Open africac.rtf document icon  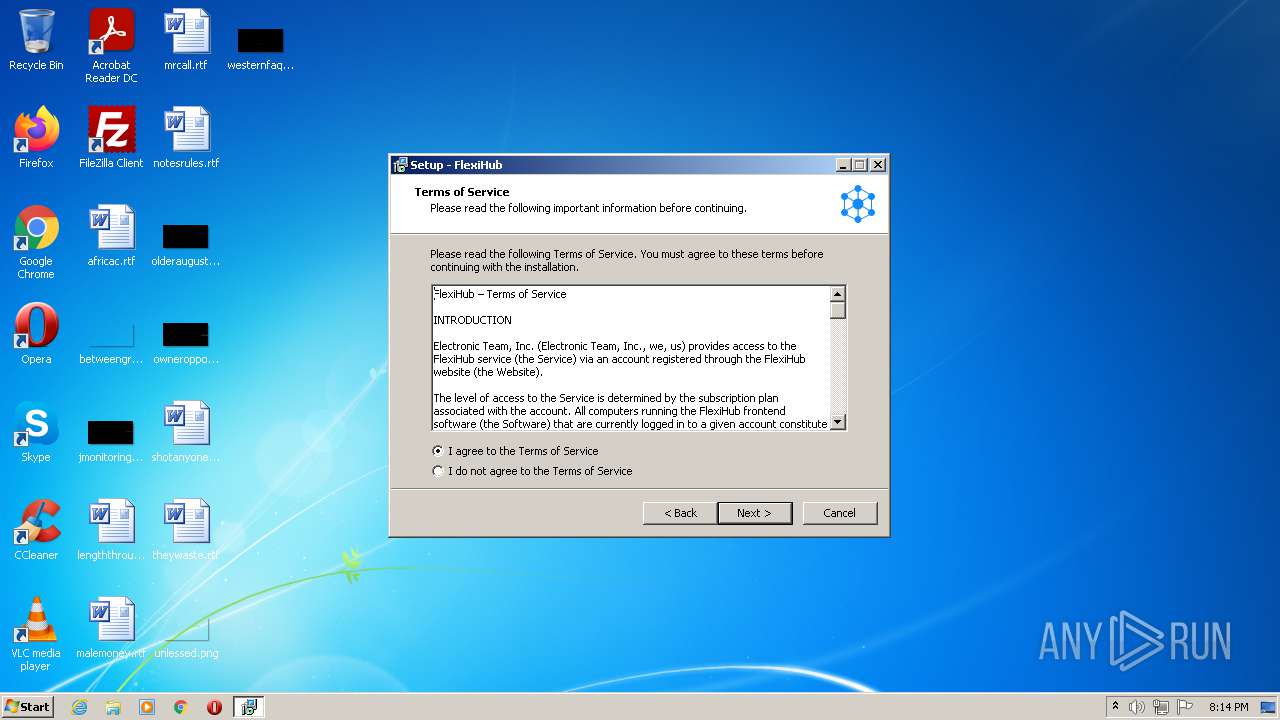(x=111, y=236)
